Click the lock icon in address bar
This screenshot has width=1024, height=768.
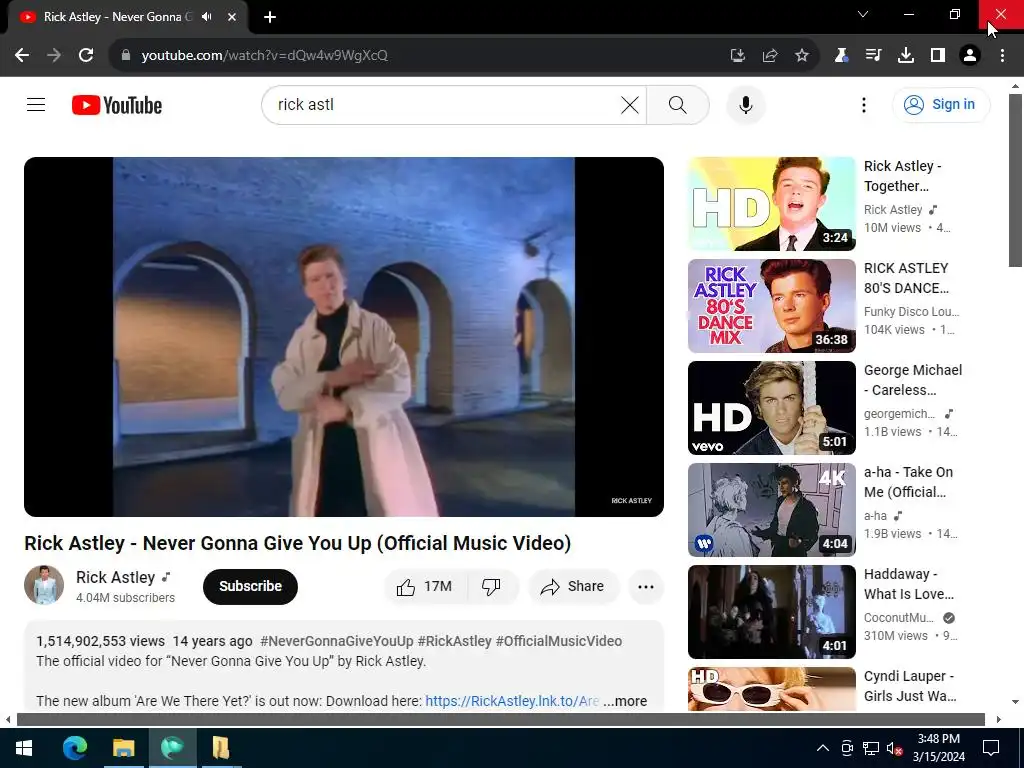point(126,56)
